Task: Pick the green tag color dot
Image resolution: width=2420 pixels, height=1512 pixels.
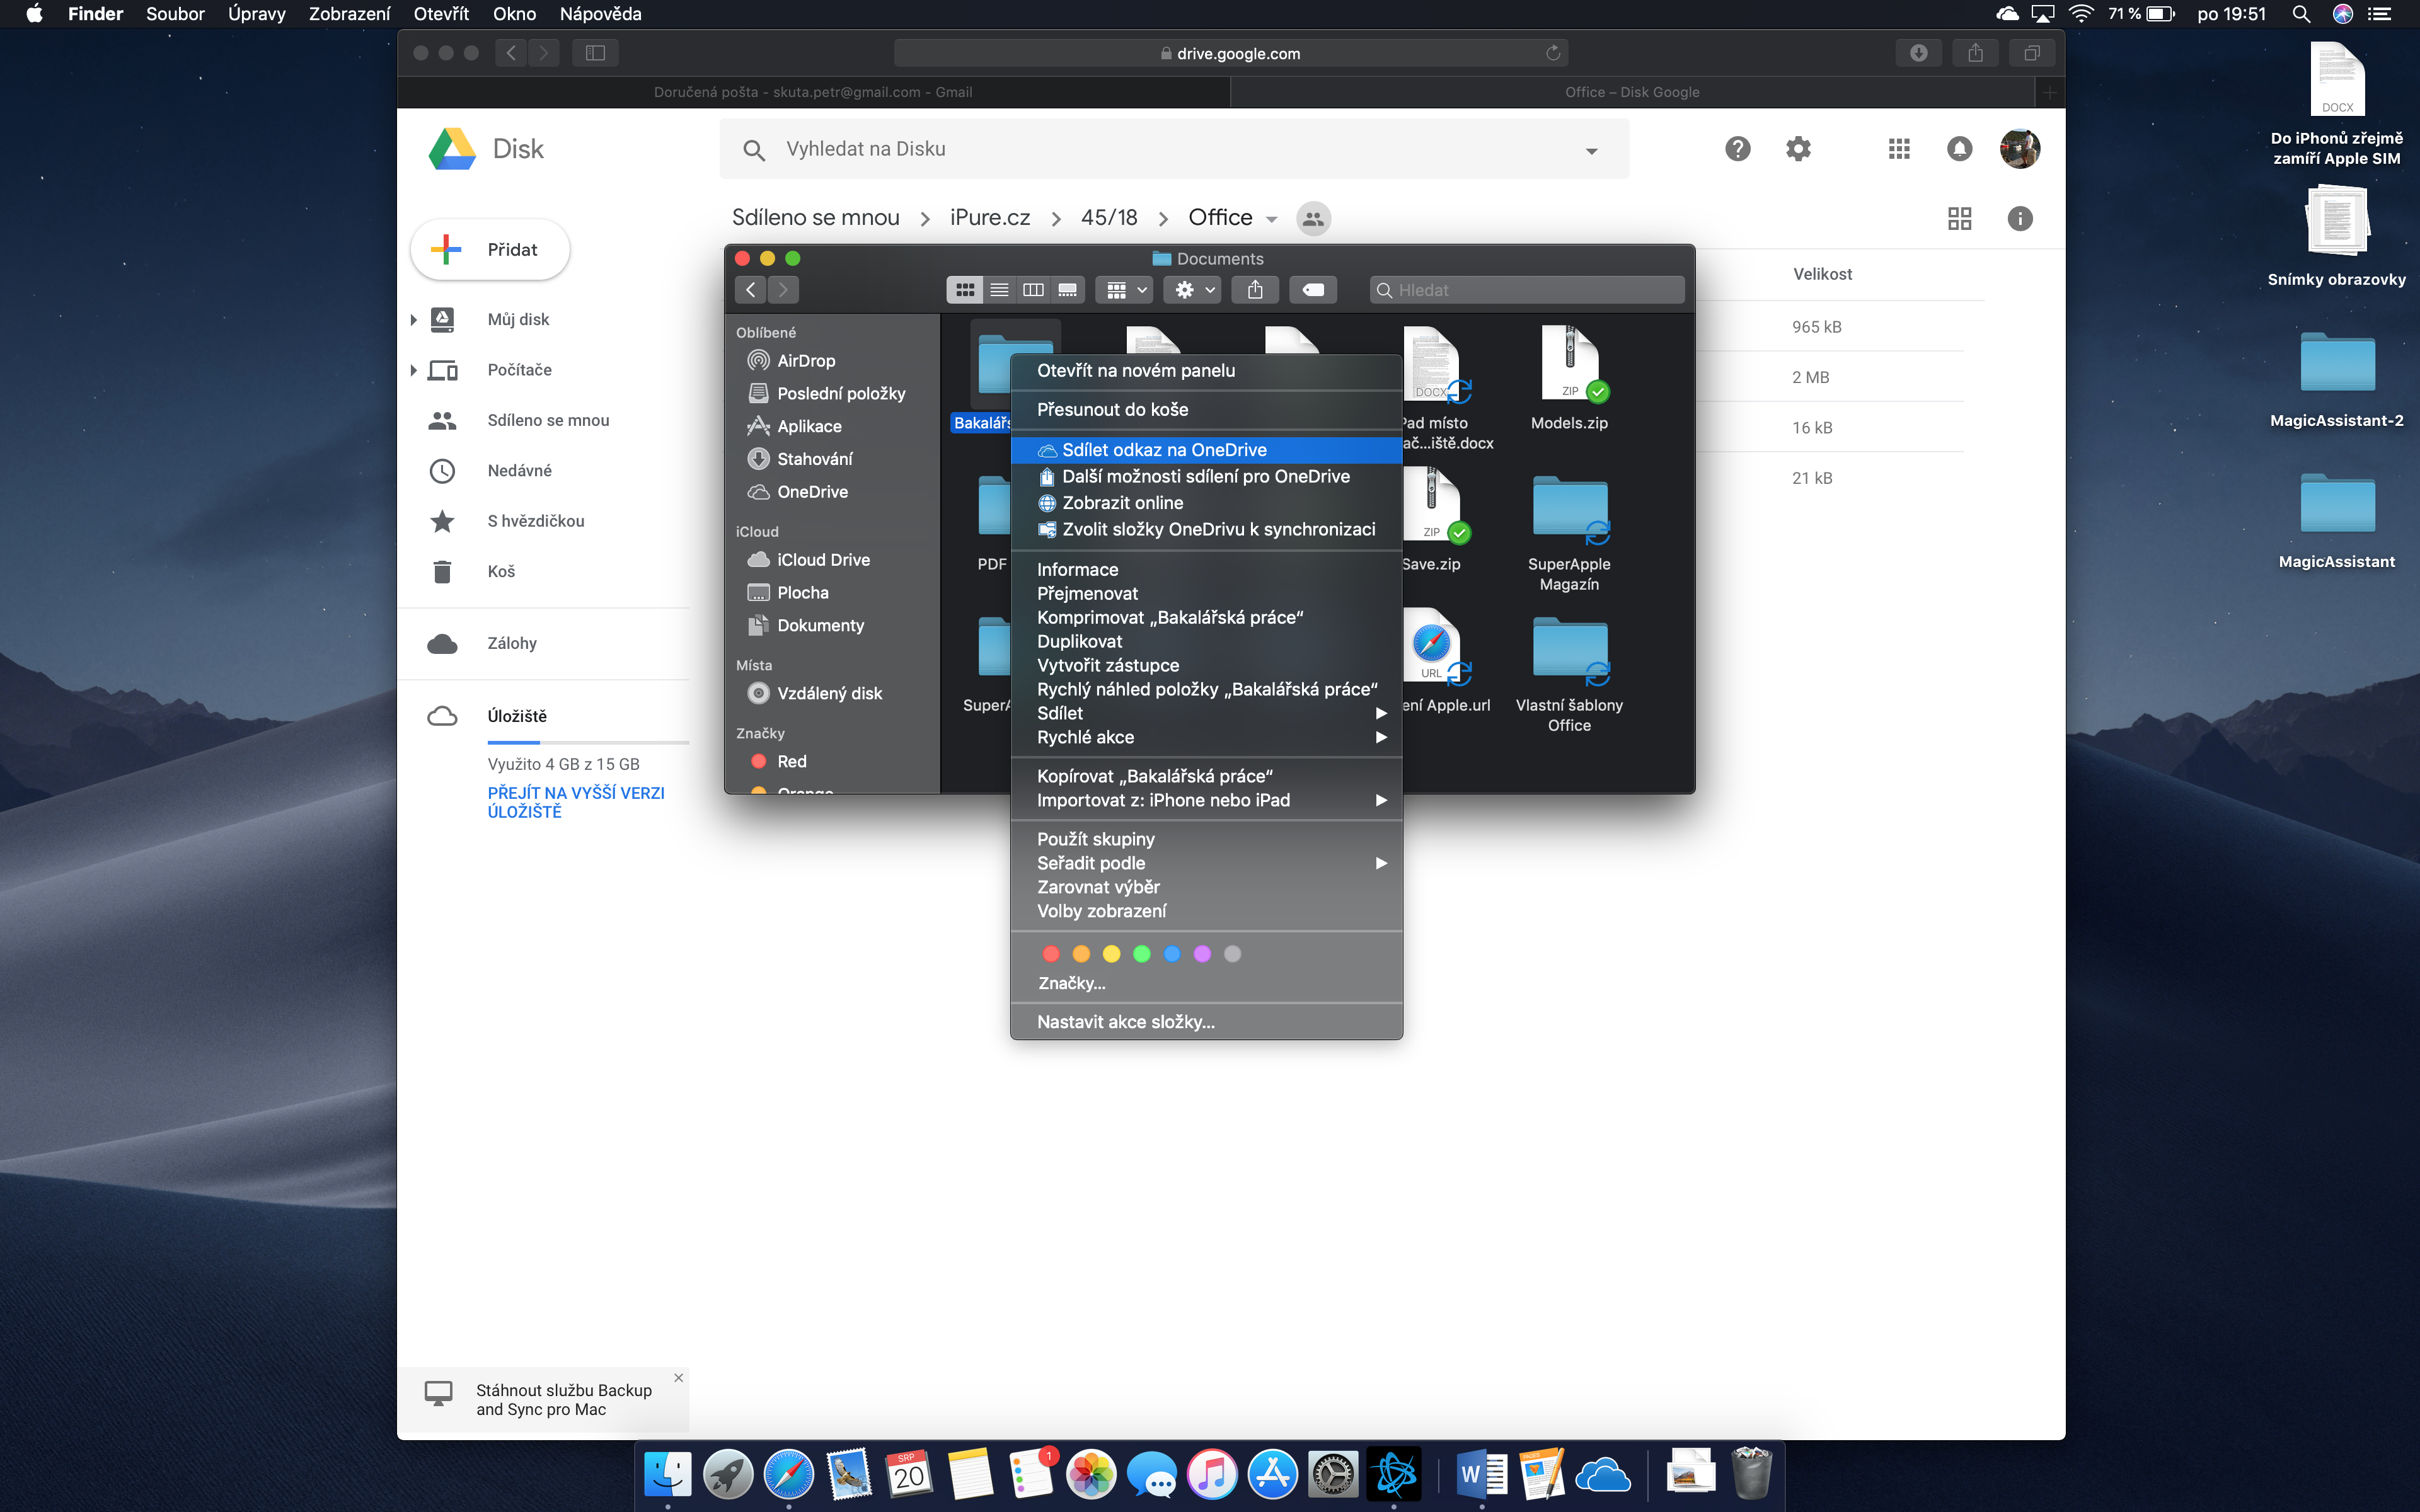Action: pos(1141,954)
